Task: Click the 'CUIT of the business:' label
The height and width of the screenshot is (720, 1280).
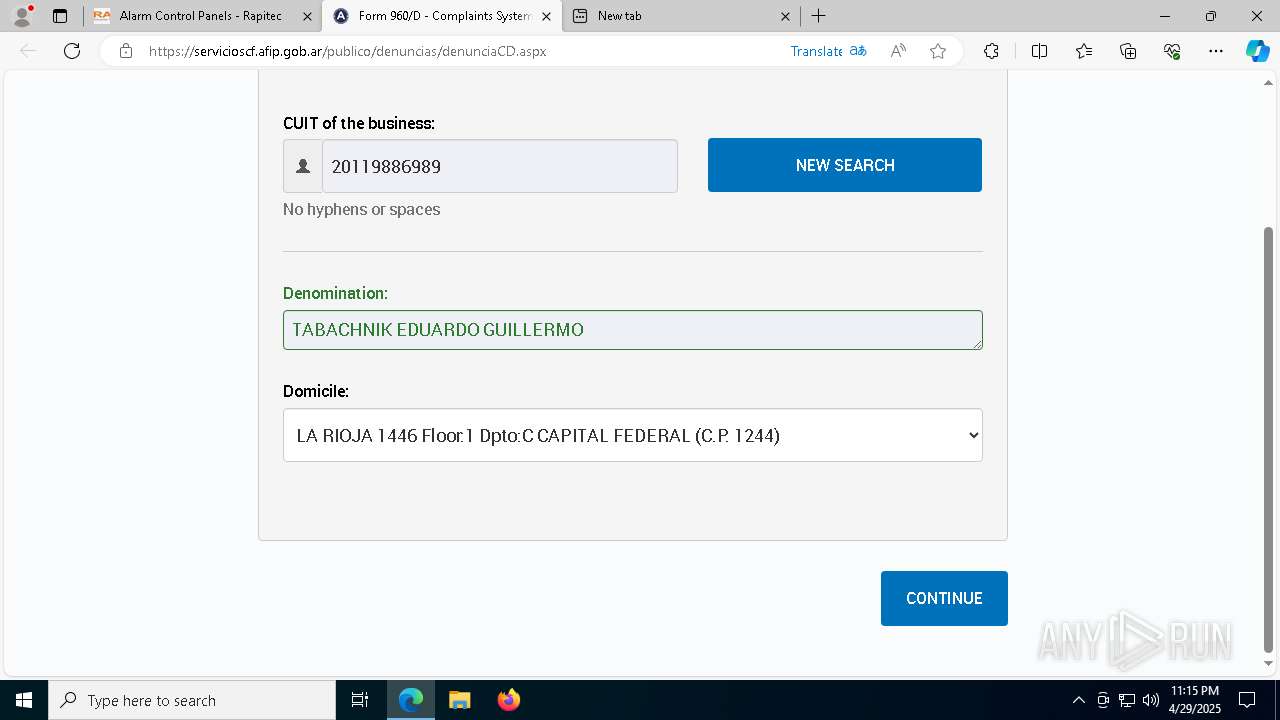Action: [359, 123]
